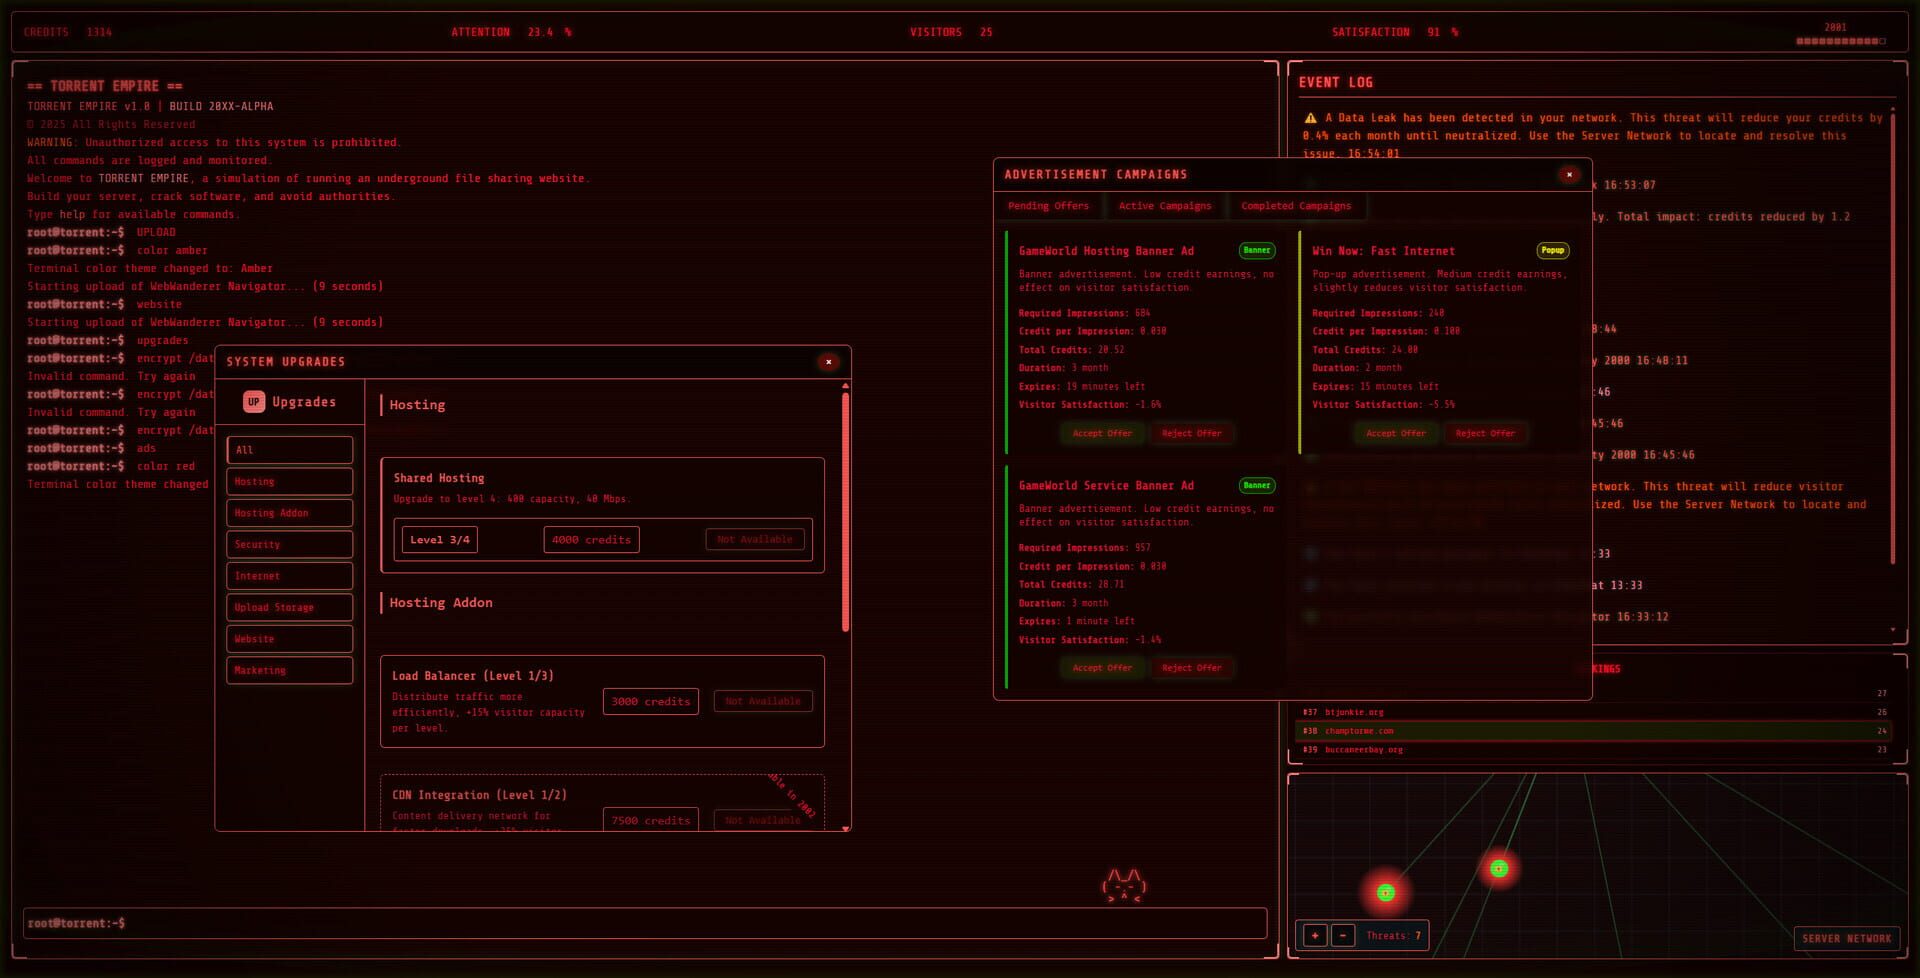Click the Banner badge on GameWorld Hosting Ad
This screenshot has height=978, width=1920.
tap(1256, 251)
